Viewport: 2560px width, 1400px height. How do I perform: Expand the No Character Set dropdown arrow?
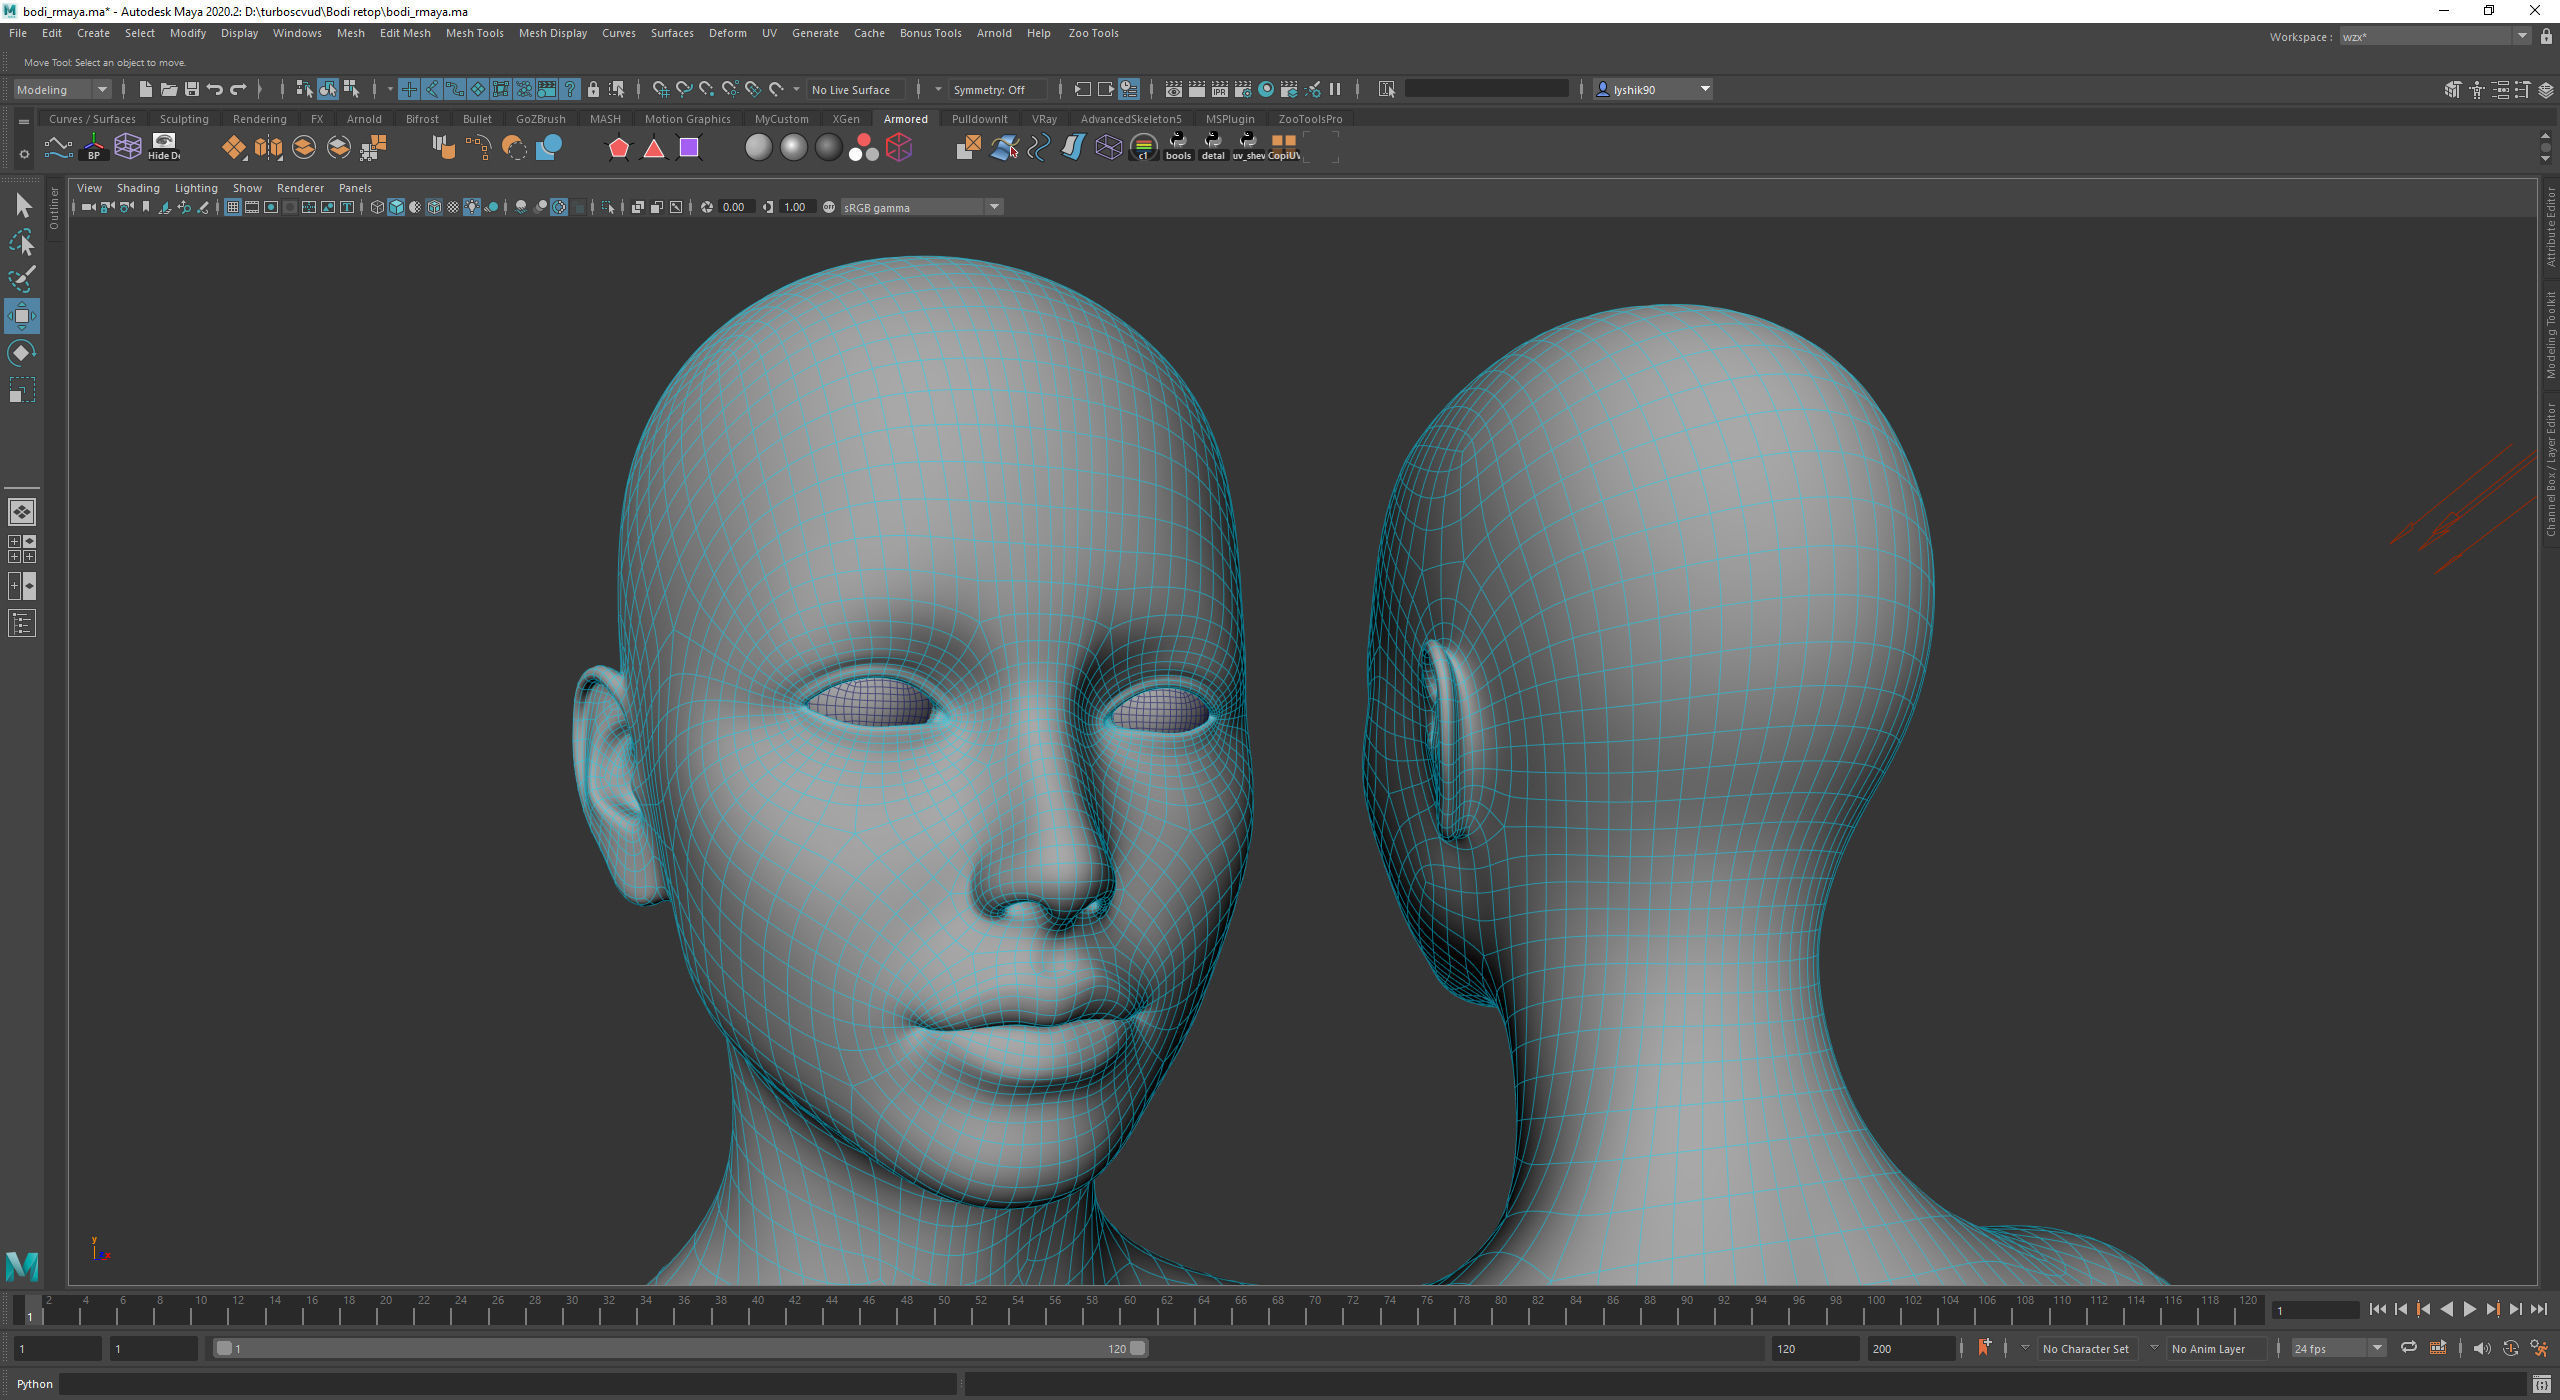[x=2025, y=1347]
